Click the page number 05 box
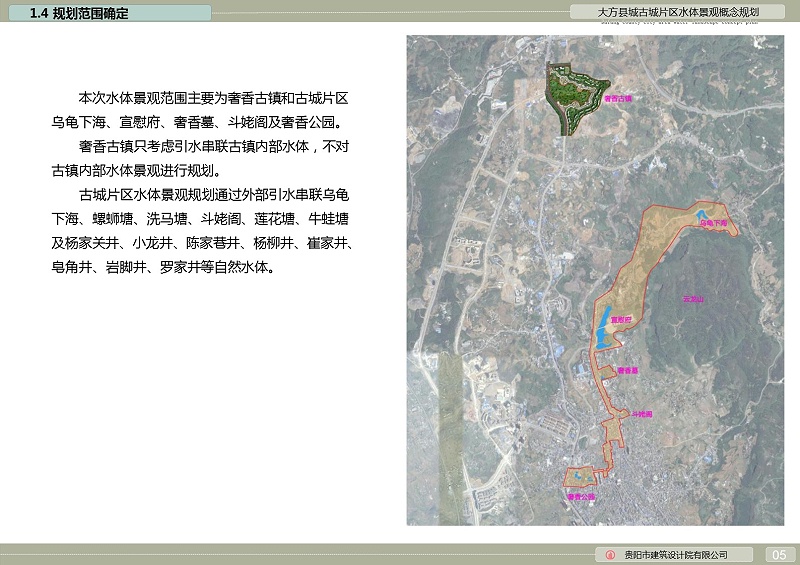Viewport: 800px width, 565px height. 780,555
